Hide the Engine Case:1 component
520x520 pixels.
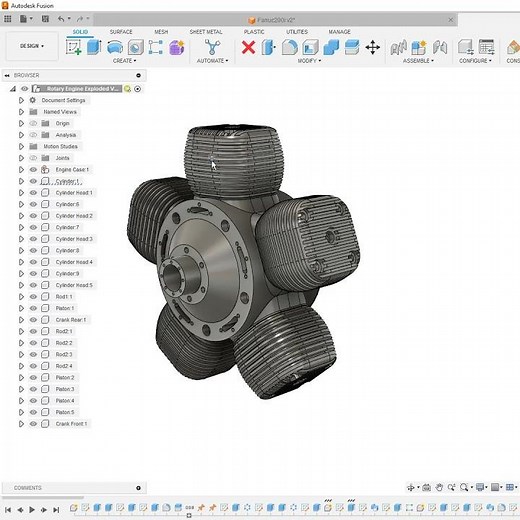pyautogui.click(x=33, y=170)
